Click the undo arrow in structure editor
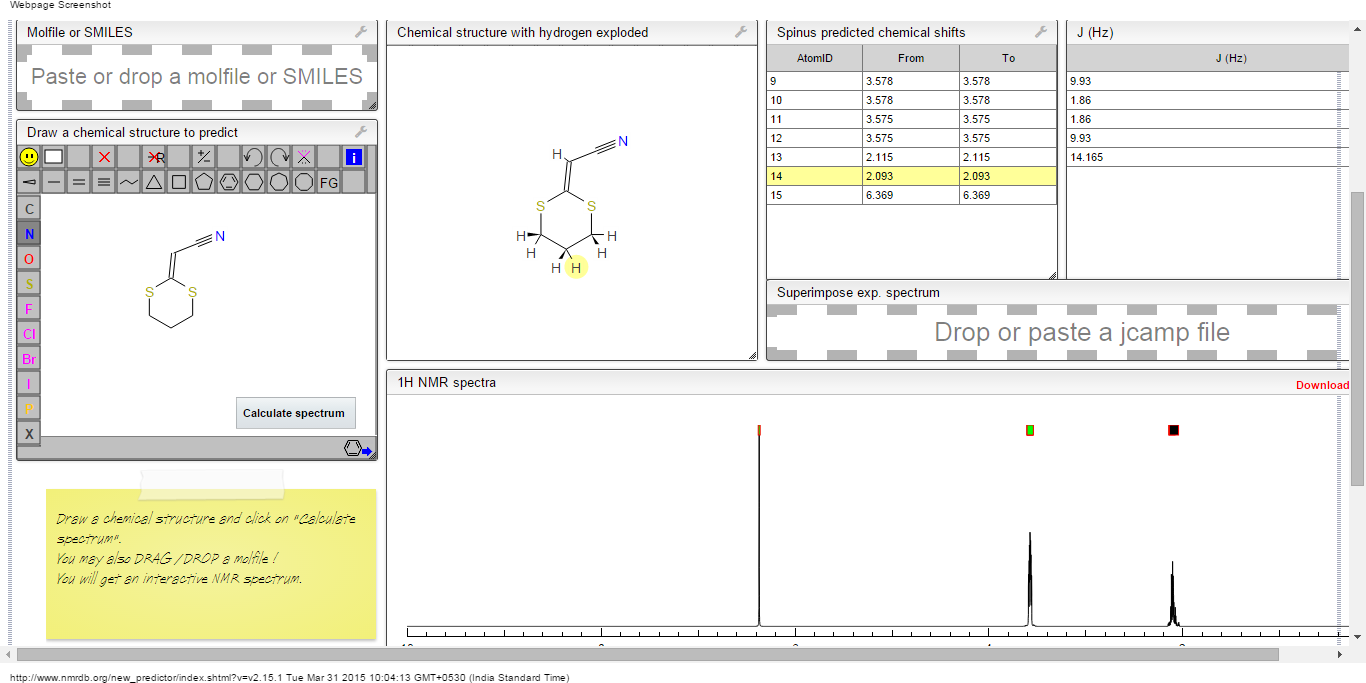Viewport: 1366px width, 683px height. pyautogui.click(x=253, y=157)
